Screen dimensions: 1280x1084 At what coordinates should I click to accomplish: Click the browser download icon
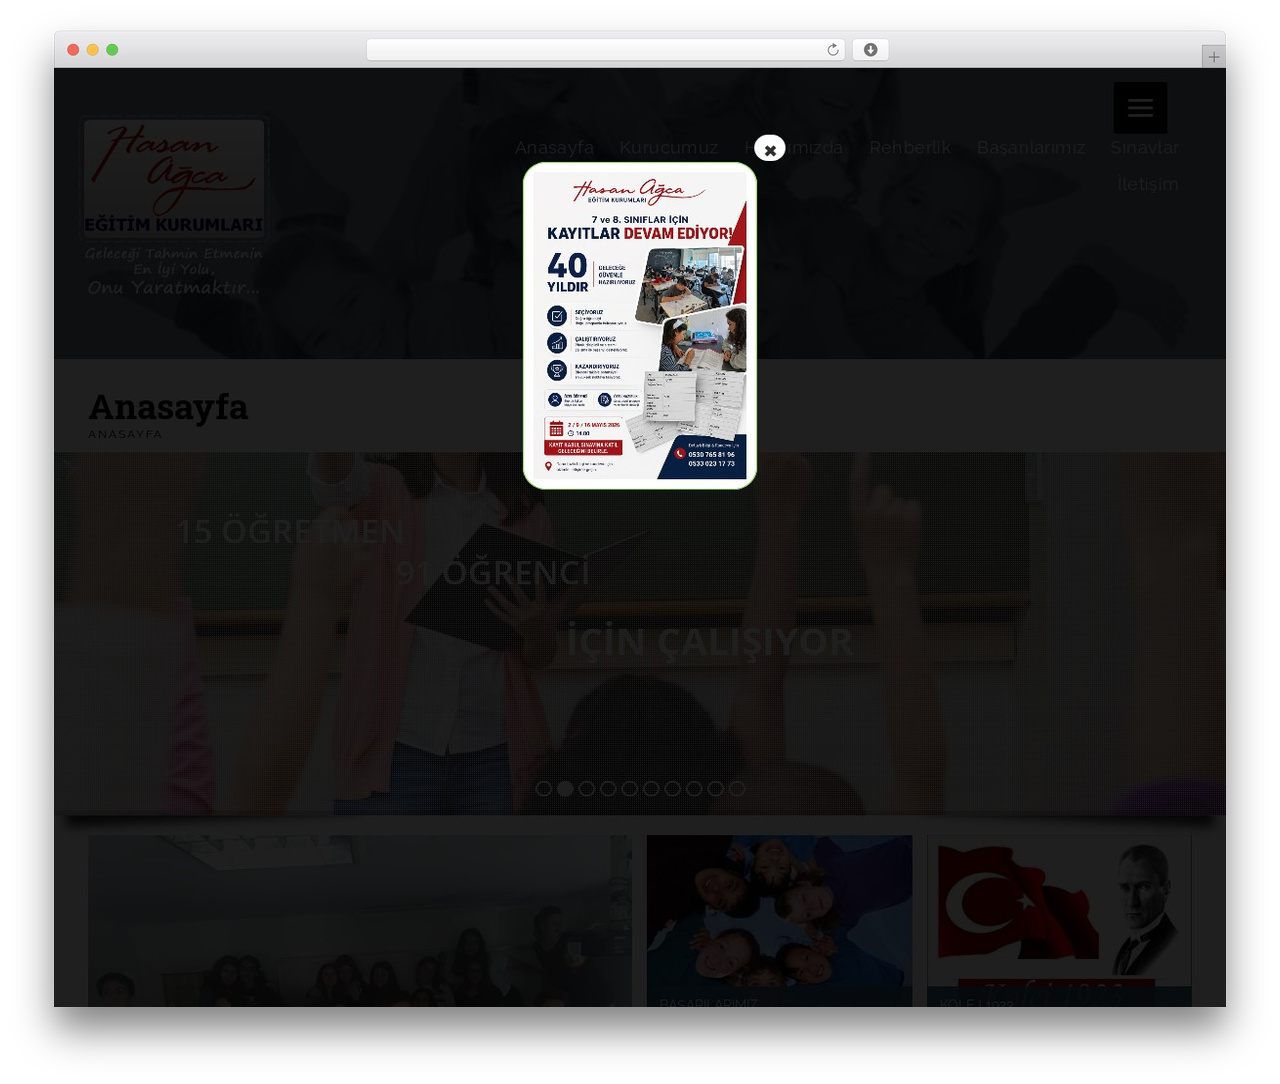tap(871, 50)
